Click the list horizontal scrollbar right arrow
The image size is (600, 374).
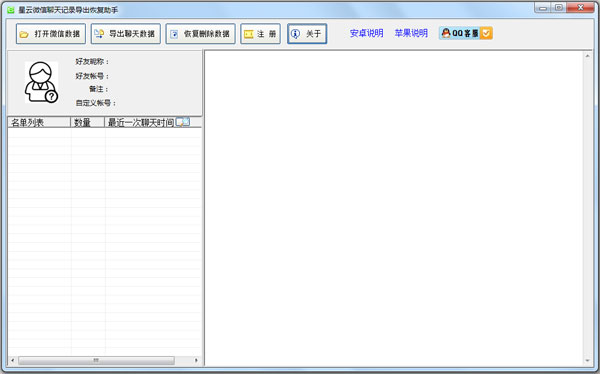pyautogui.click(x=196, y=360)
